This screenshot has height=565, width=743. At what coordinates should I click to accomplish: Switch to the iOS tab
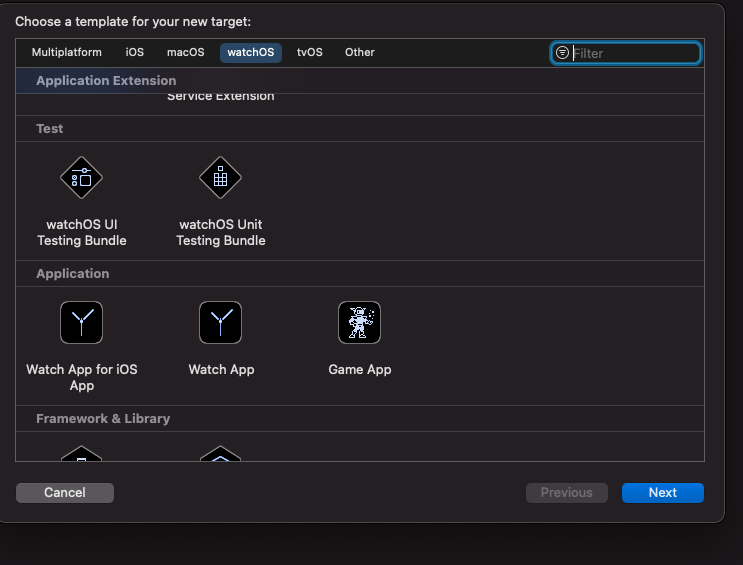tap(135, 52)
